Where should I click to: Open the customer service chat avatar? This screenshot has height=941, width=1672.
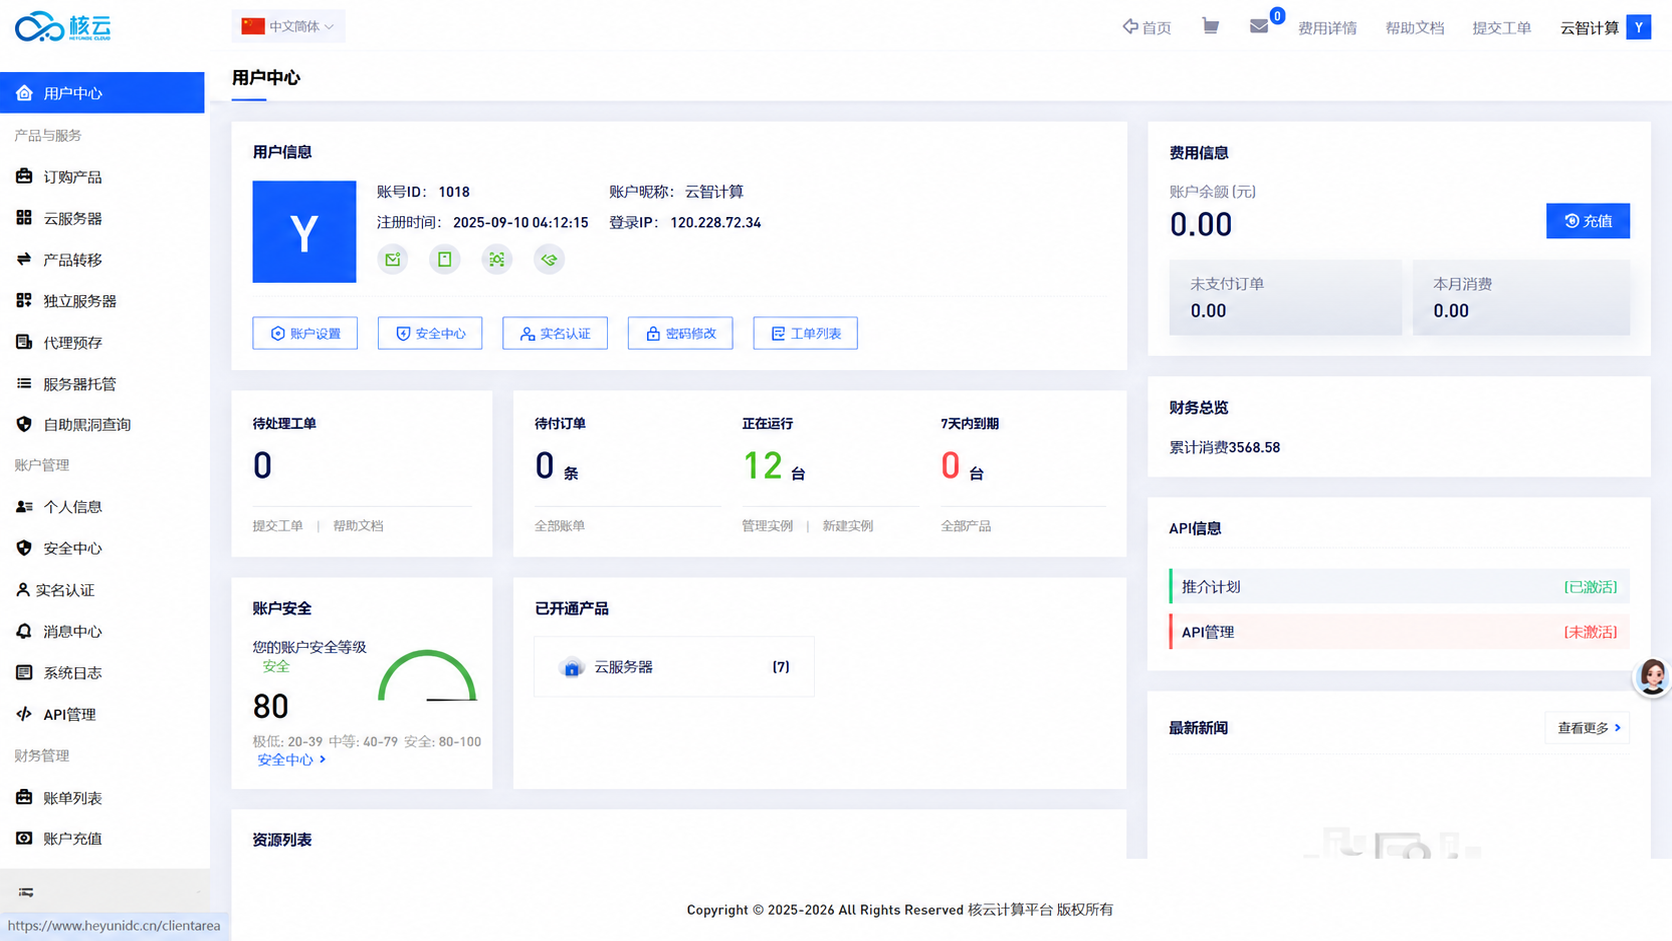[1652, 677]
